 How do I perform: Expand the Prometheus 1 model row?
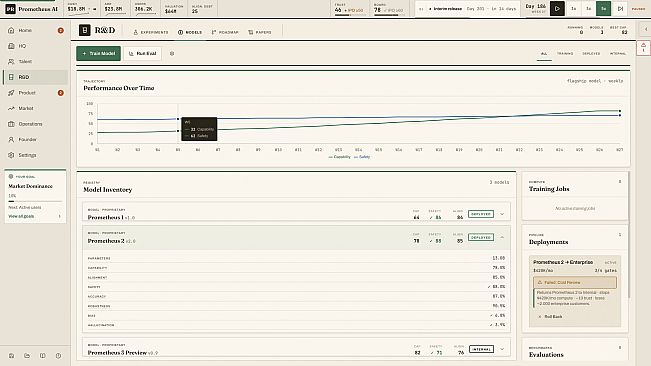tap(502, 214)
